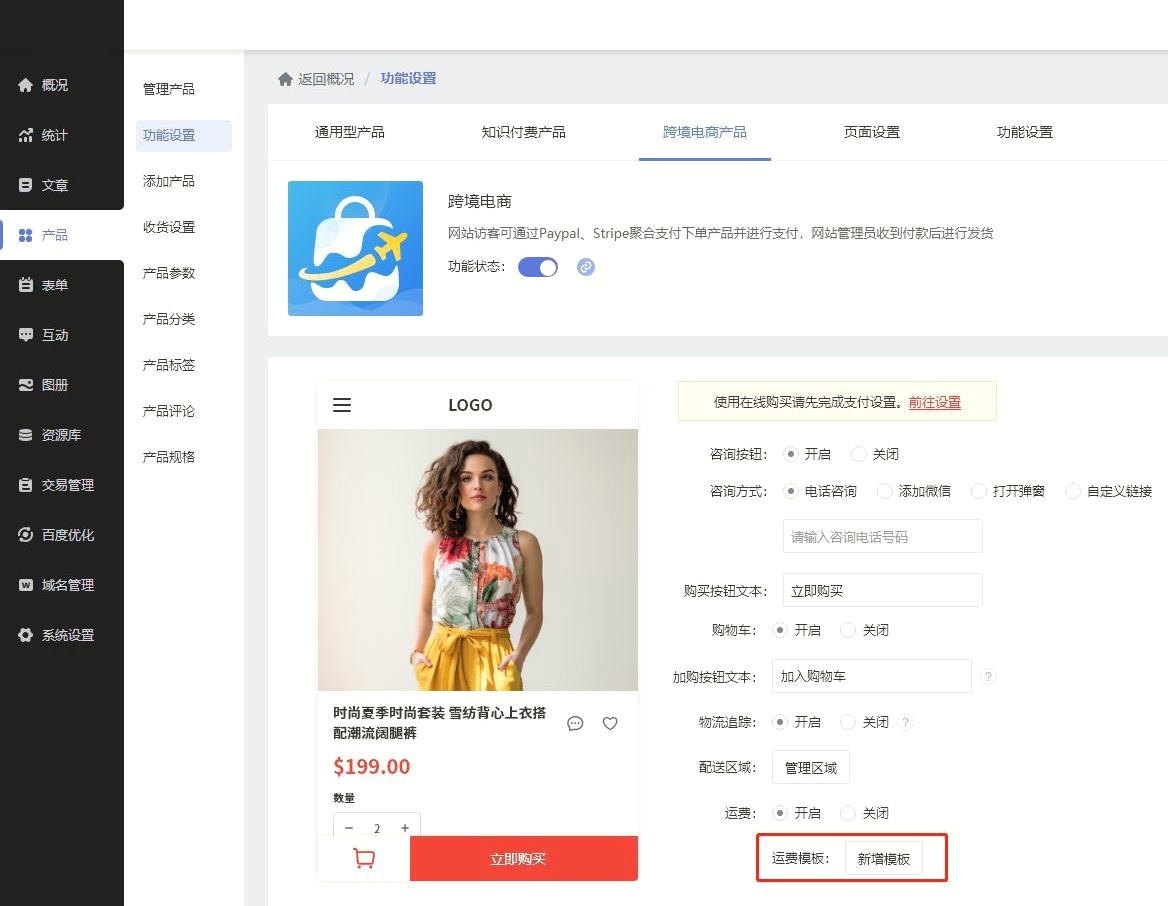
Task: Click the 新增模板 shipping template button
Action: 886,858
